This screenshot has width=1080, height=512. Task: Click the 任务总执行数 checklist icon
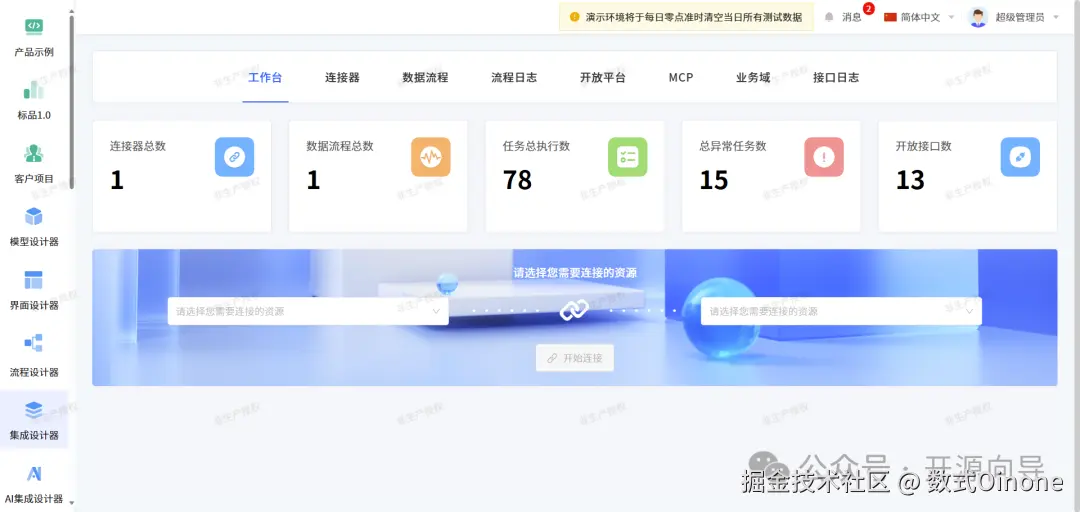tap(627, 157)
